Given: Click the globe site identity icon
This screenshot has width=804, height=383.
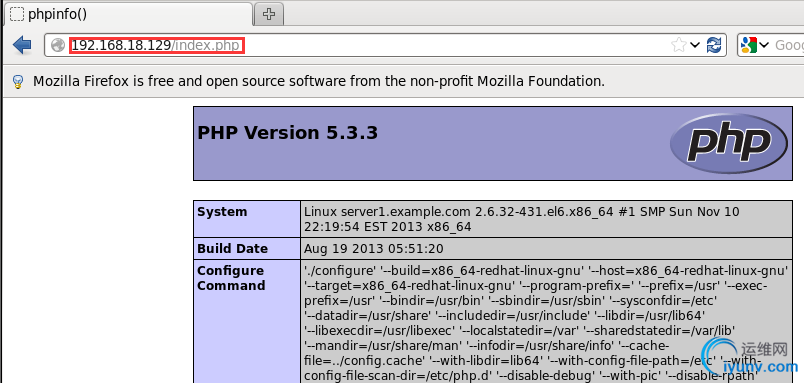Looking at the screenshot, I should [58, 45].
